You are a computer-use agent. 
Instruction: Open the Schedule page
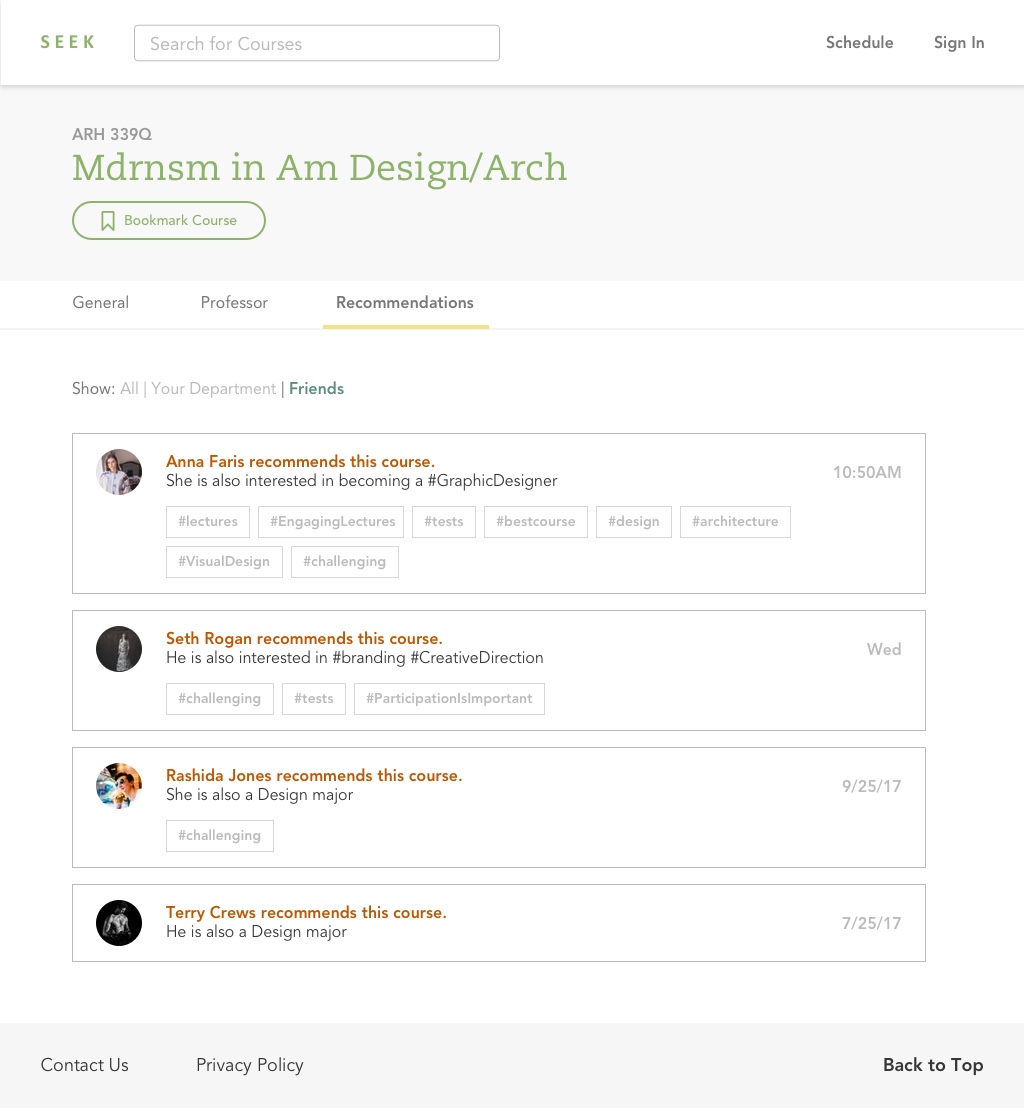click(859, 42)
